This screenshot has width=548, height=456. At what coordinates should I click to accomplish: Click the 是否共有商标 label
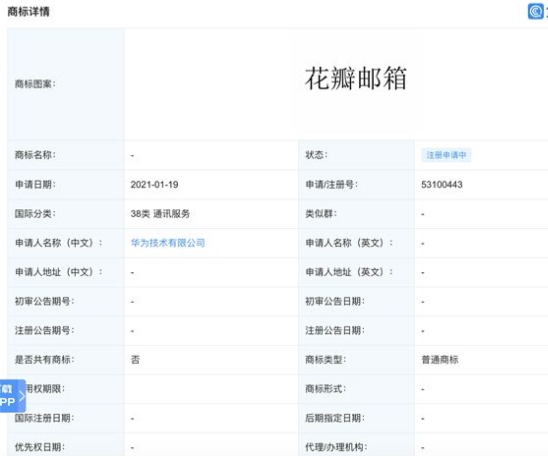[44, 360]
